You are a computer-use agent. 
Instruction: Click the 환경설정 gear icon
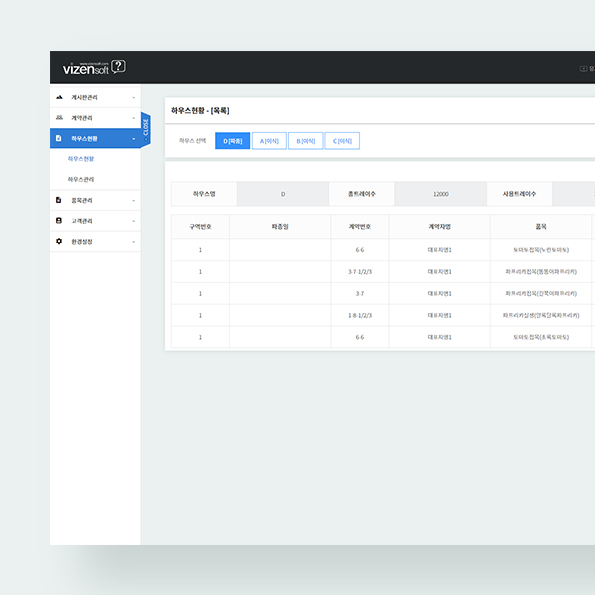[59, 241]
